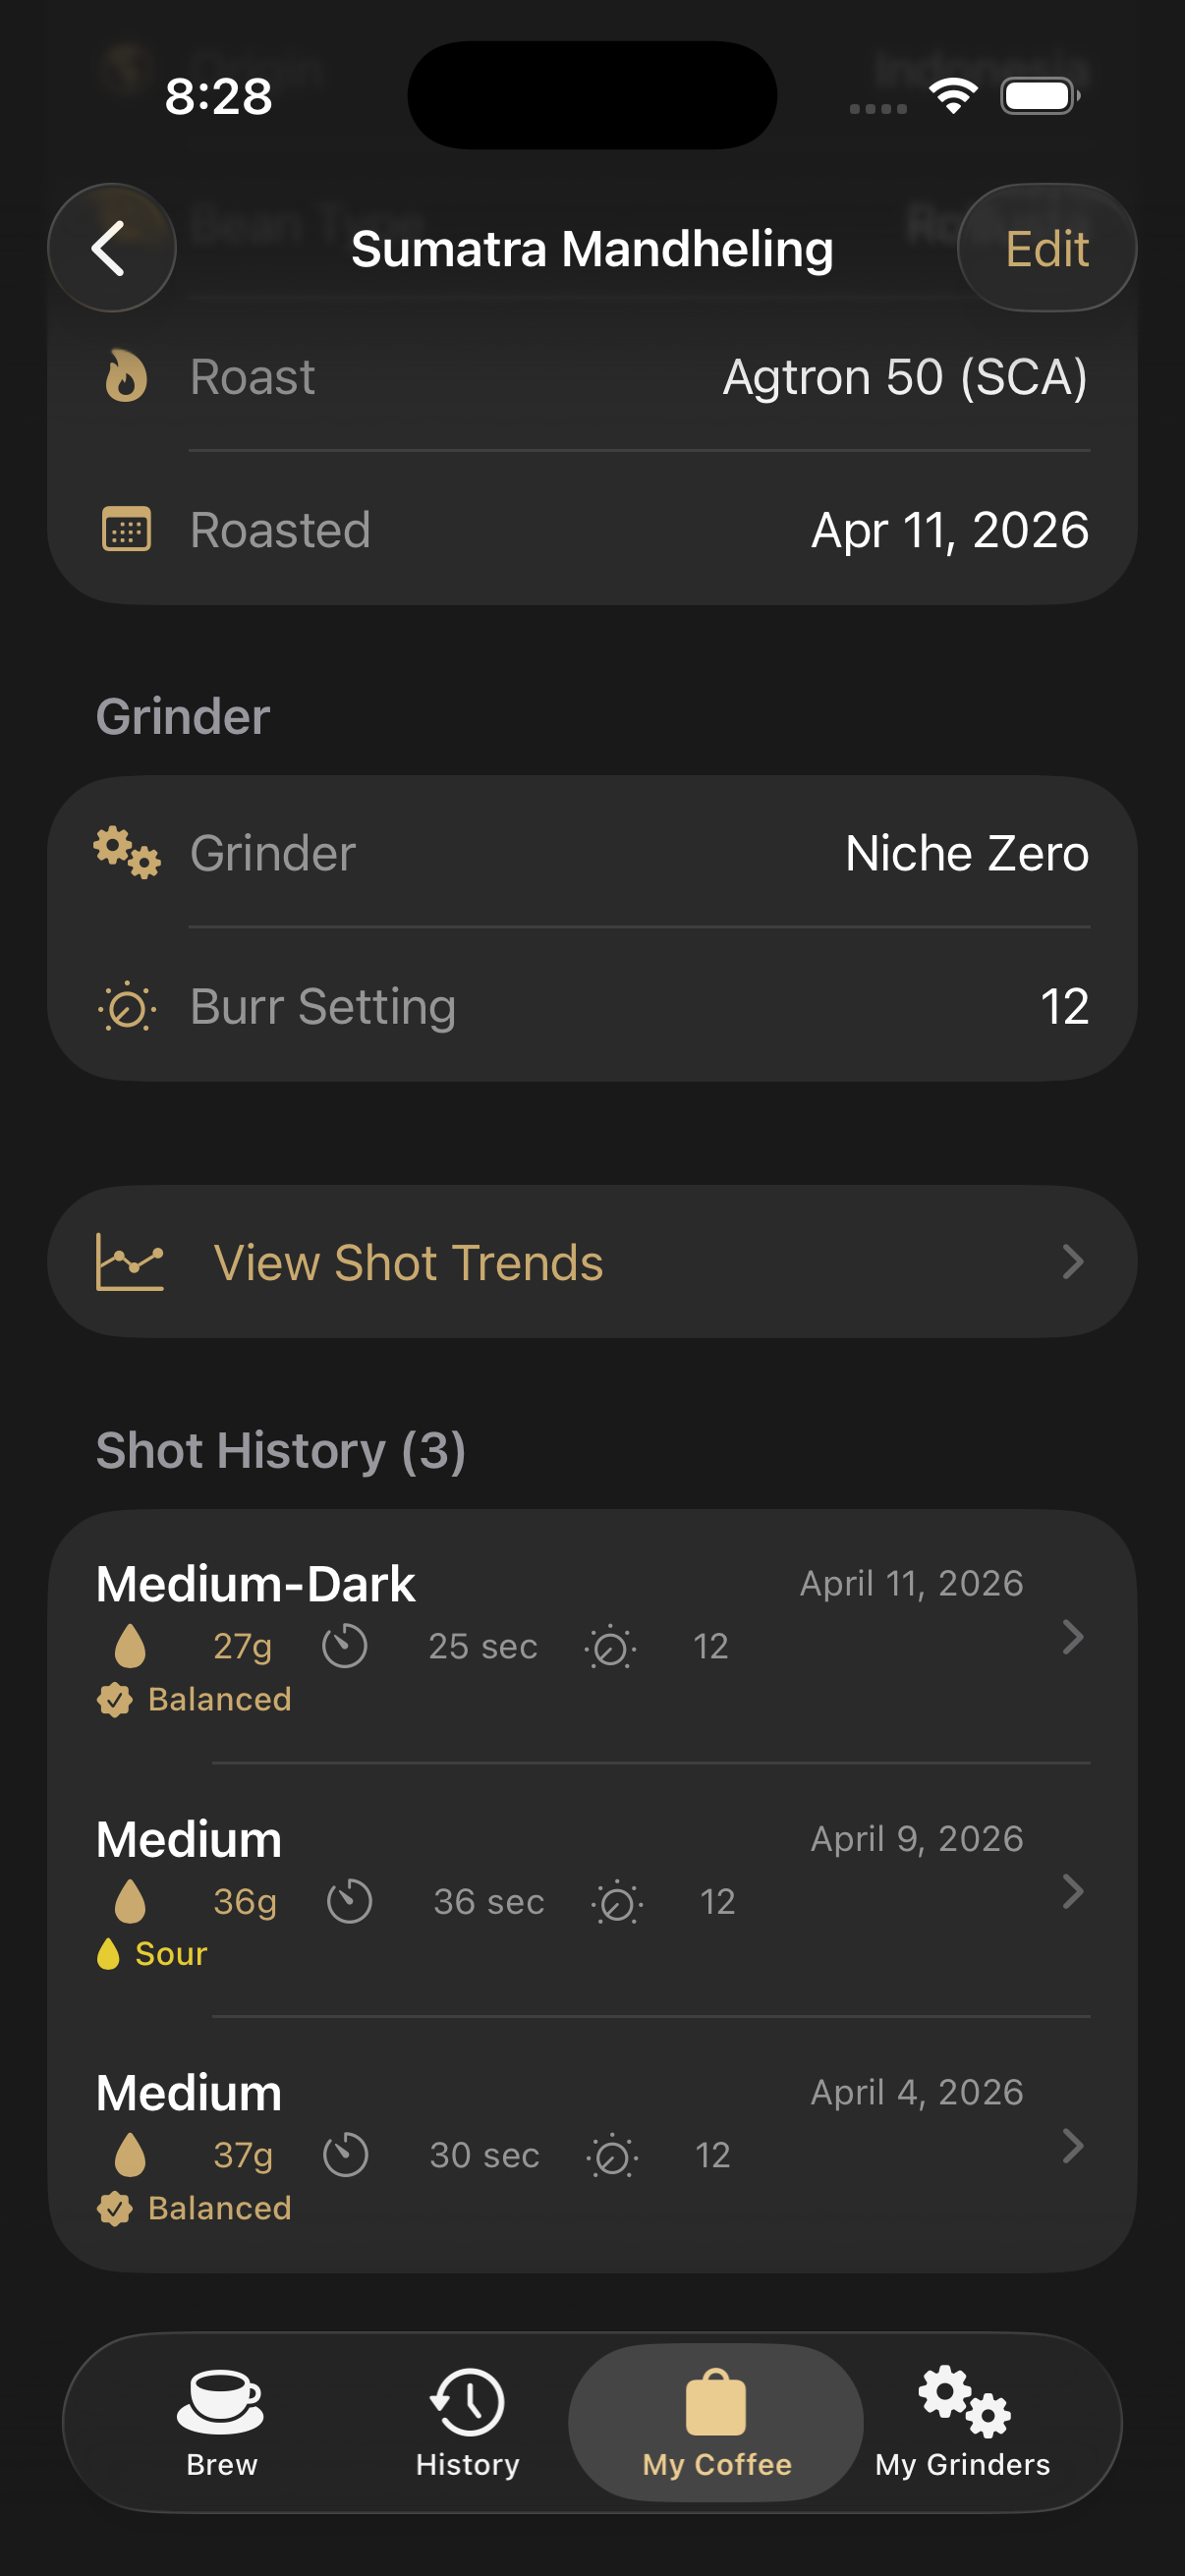Tap the dial icon beside Burr Setting
This screenshot has height=2576, width=1185.
pos(126,1007)
